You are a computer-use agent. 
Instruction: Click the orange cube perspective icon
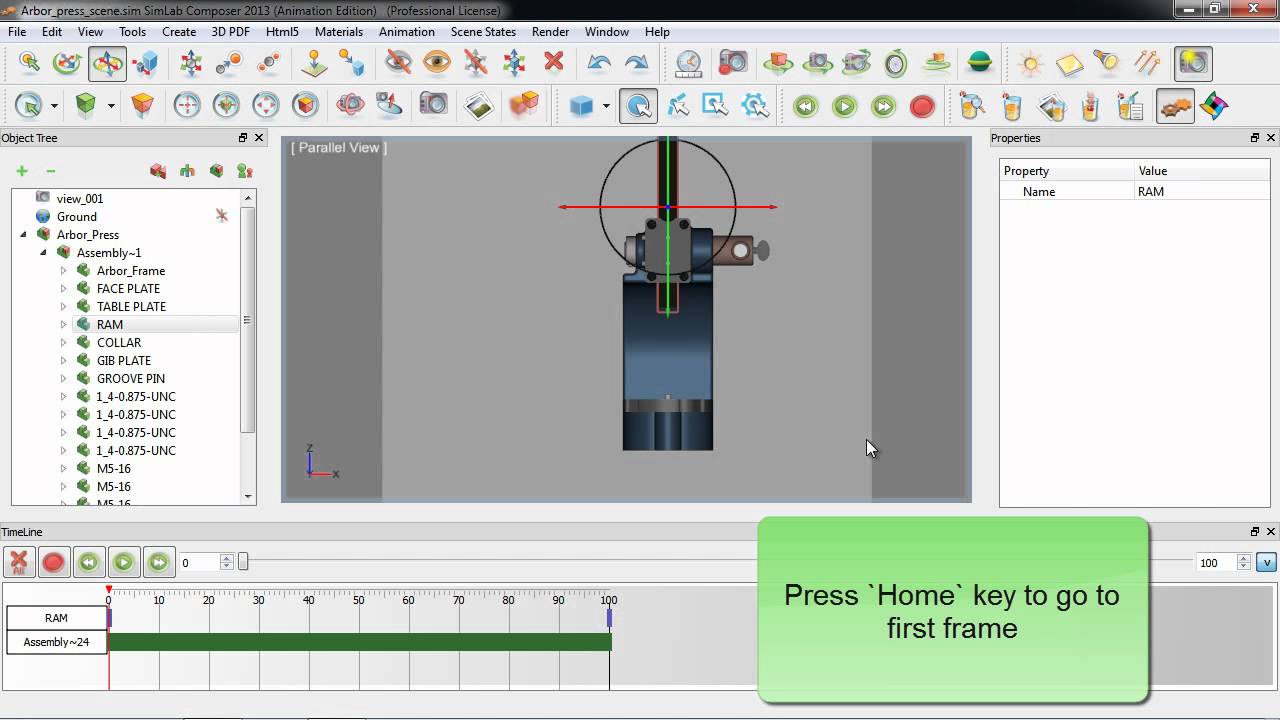pos(143,106)
